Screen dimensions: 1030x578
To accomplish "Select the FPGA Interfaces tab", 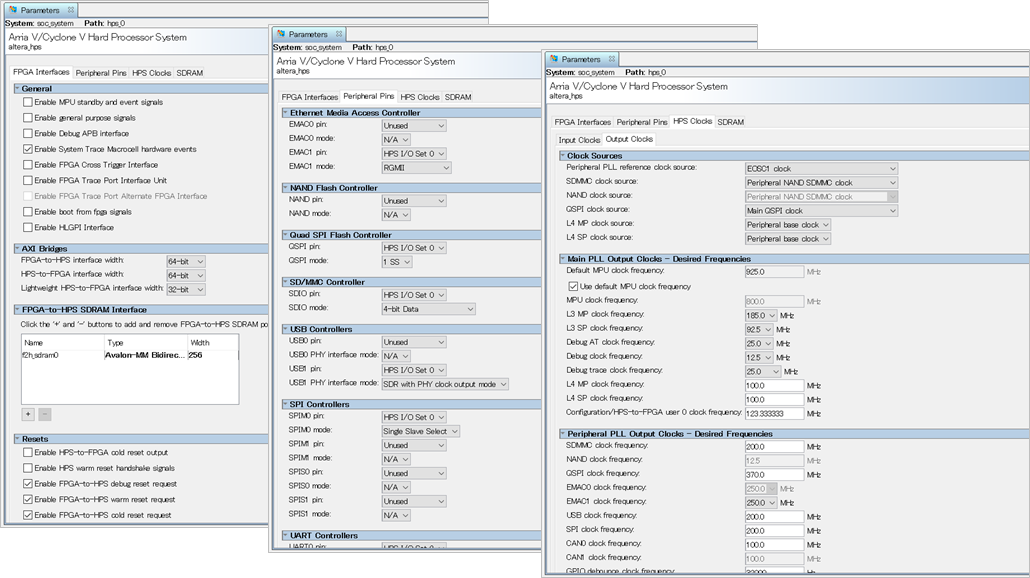I will point(40,71).
